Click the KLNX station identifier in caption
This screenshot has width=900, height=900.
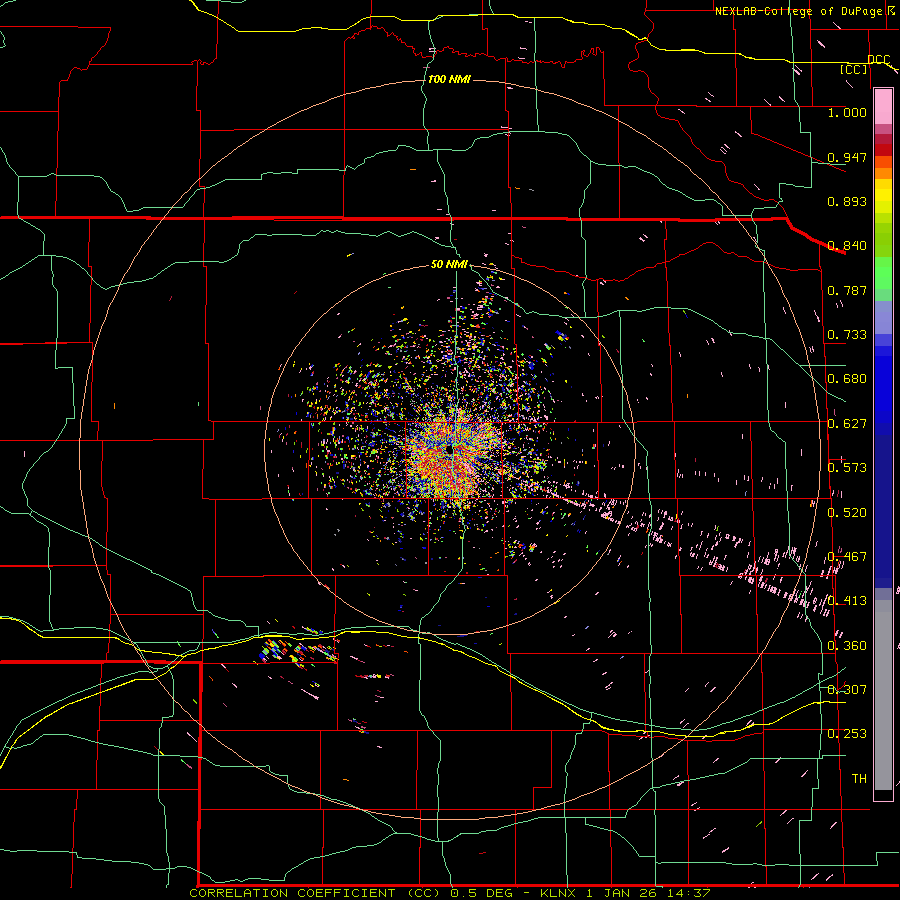(558, 893)
